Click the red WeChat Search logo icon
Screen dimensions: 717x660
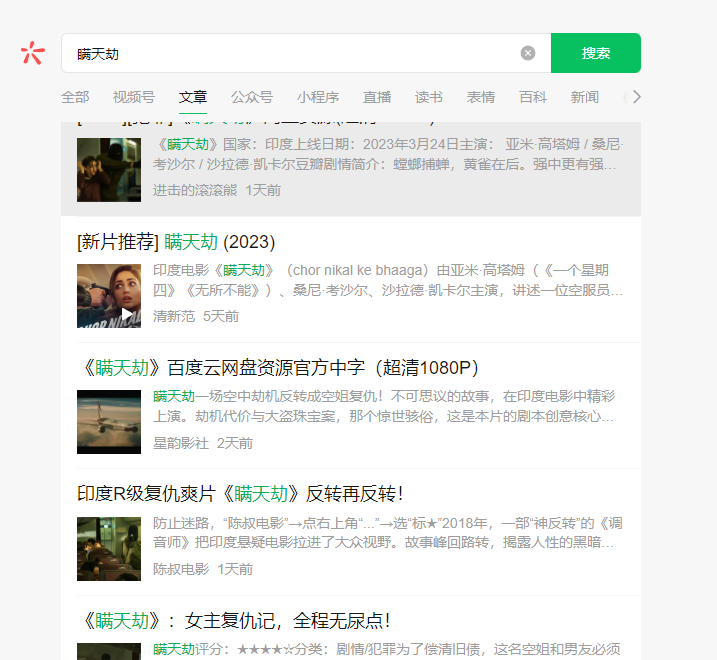pos(33,53)
